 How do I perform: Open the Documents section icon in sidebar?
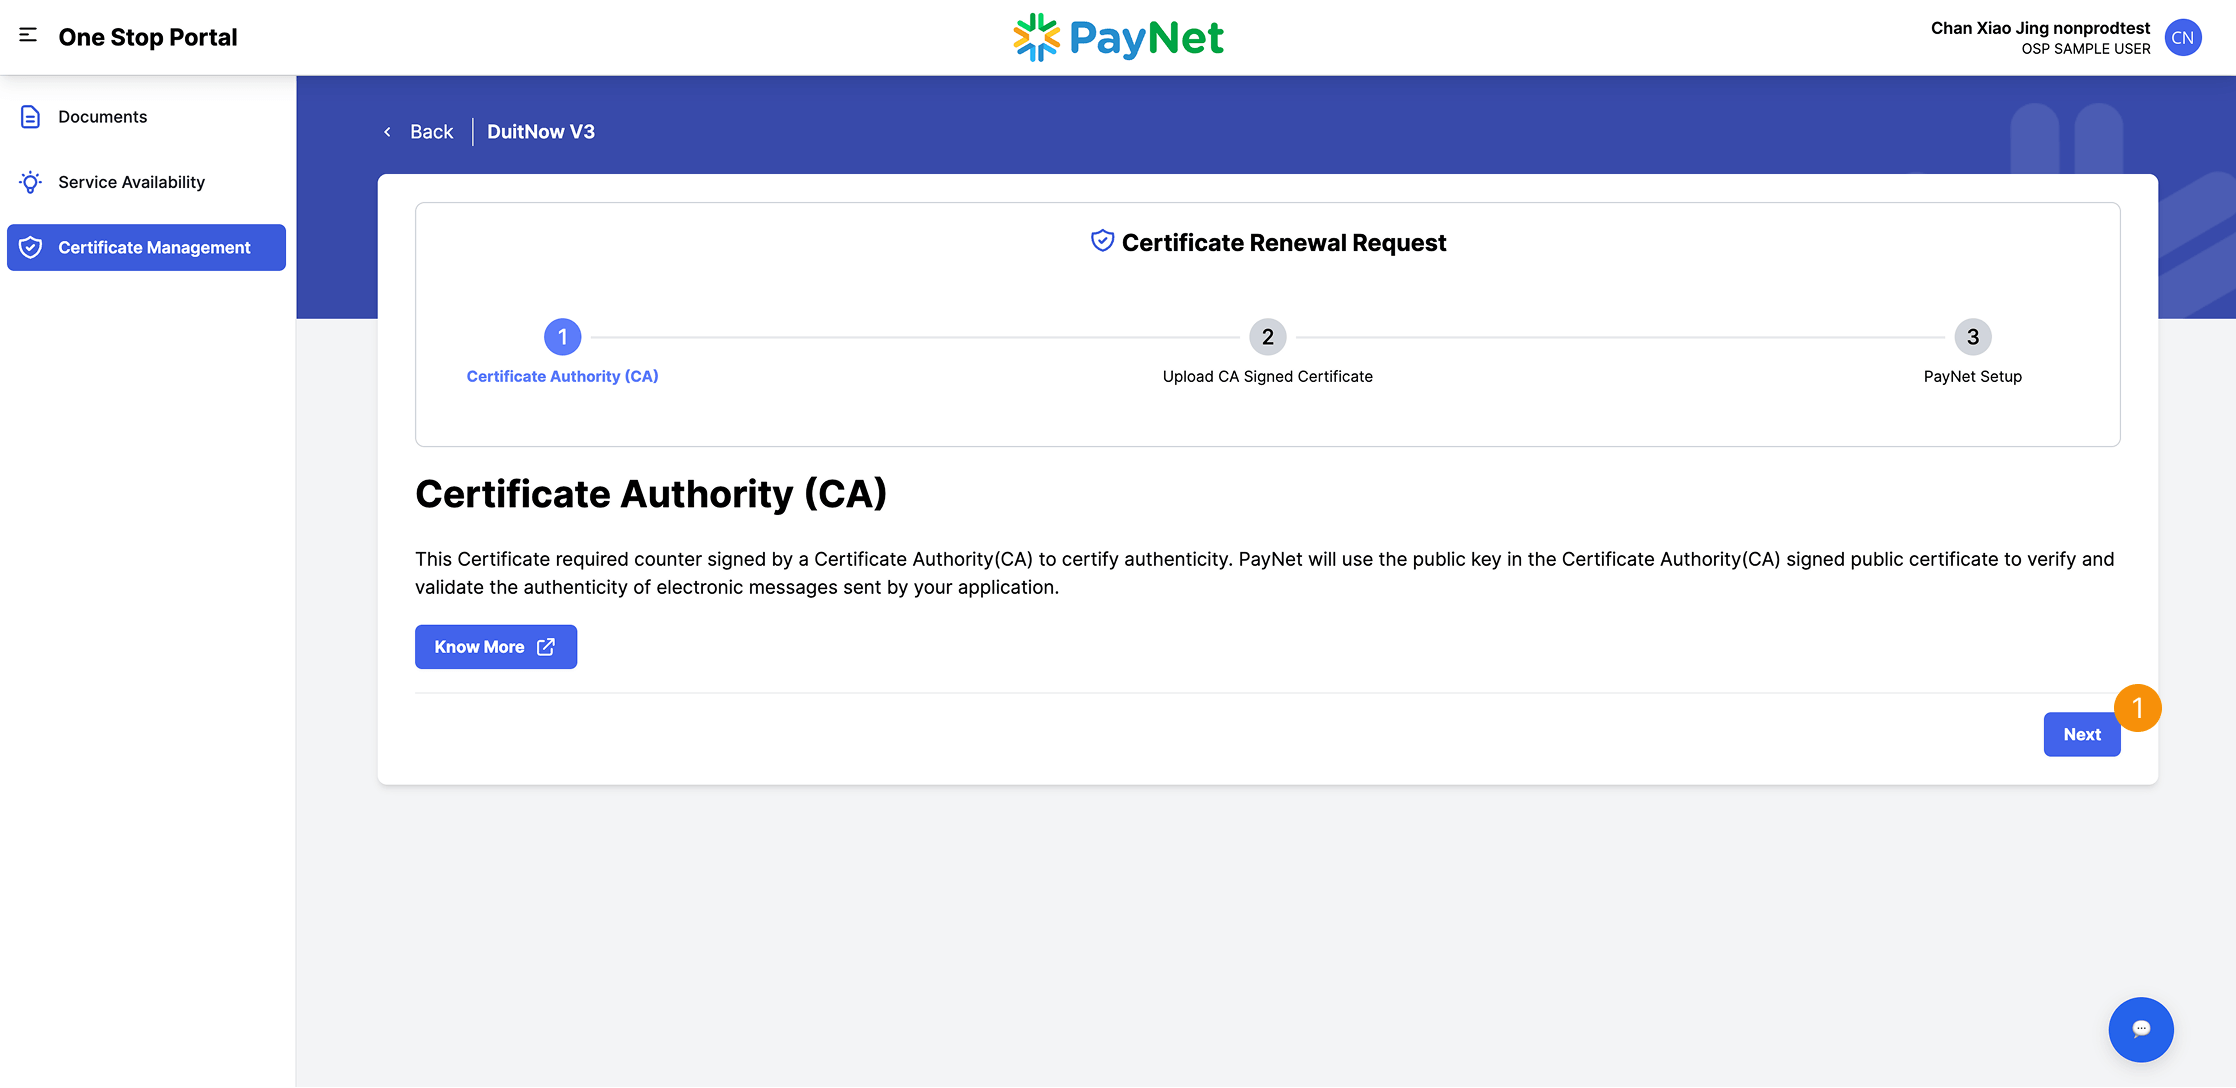(x=29, y=116)
